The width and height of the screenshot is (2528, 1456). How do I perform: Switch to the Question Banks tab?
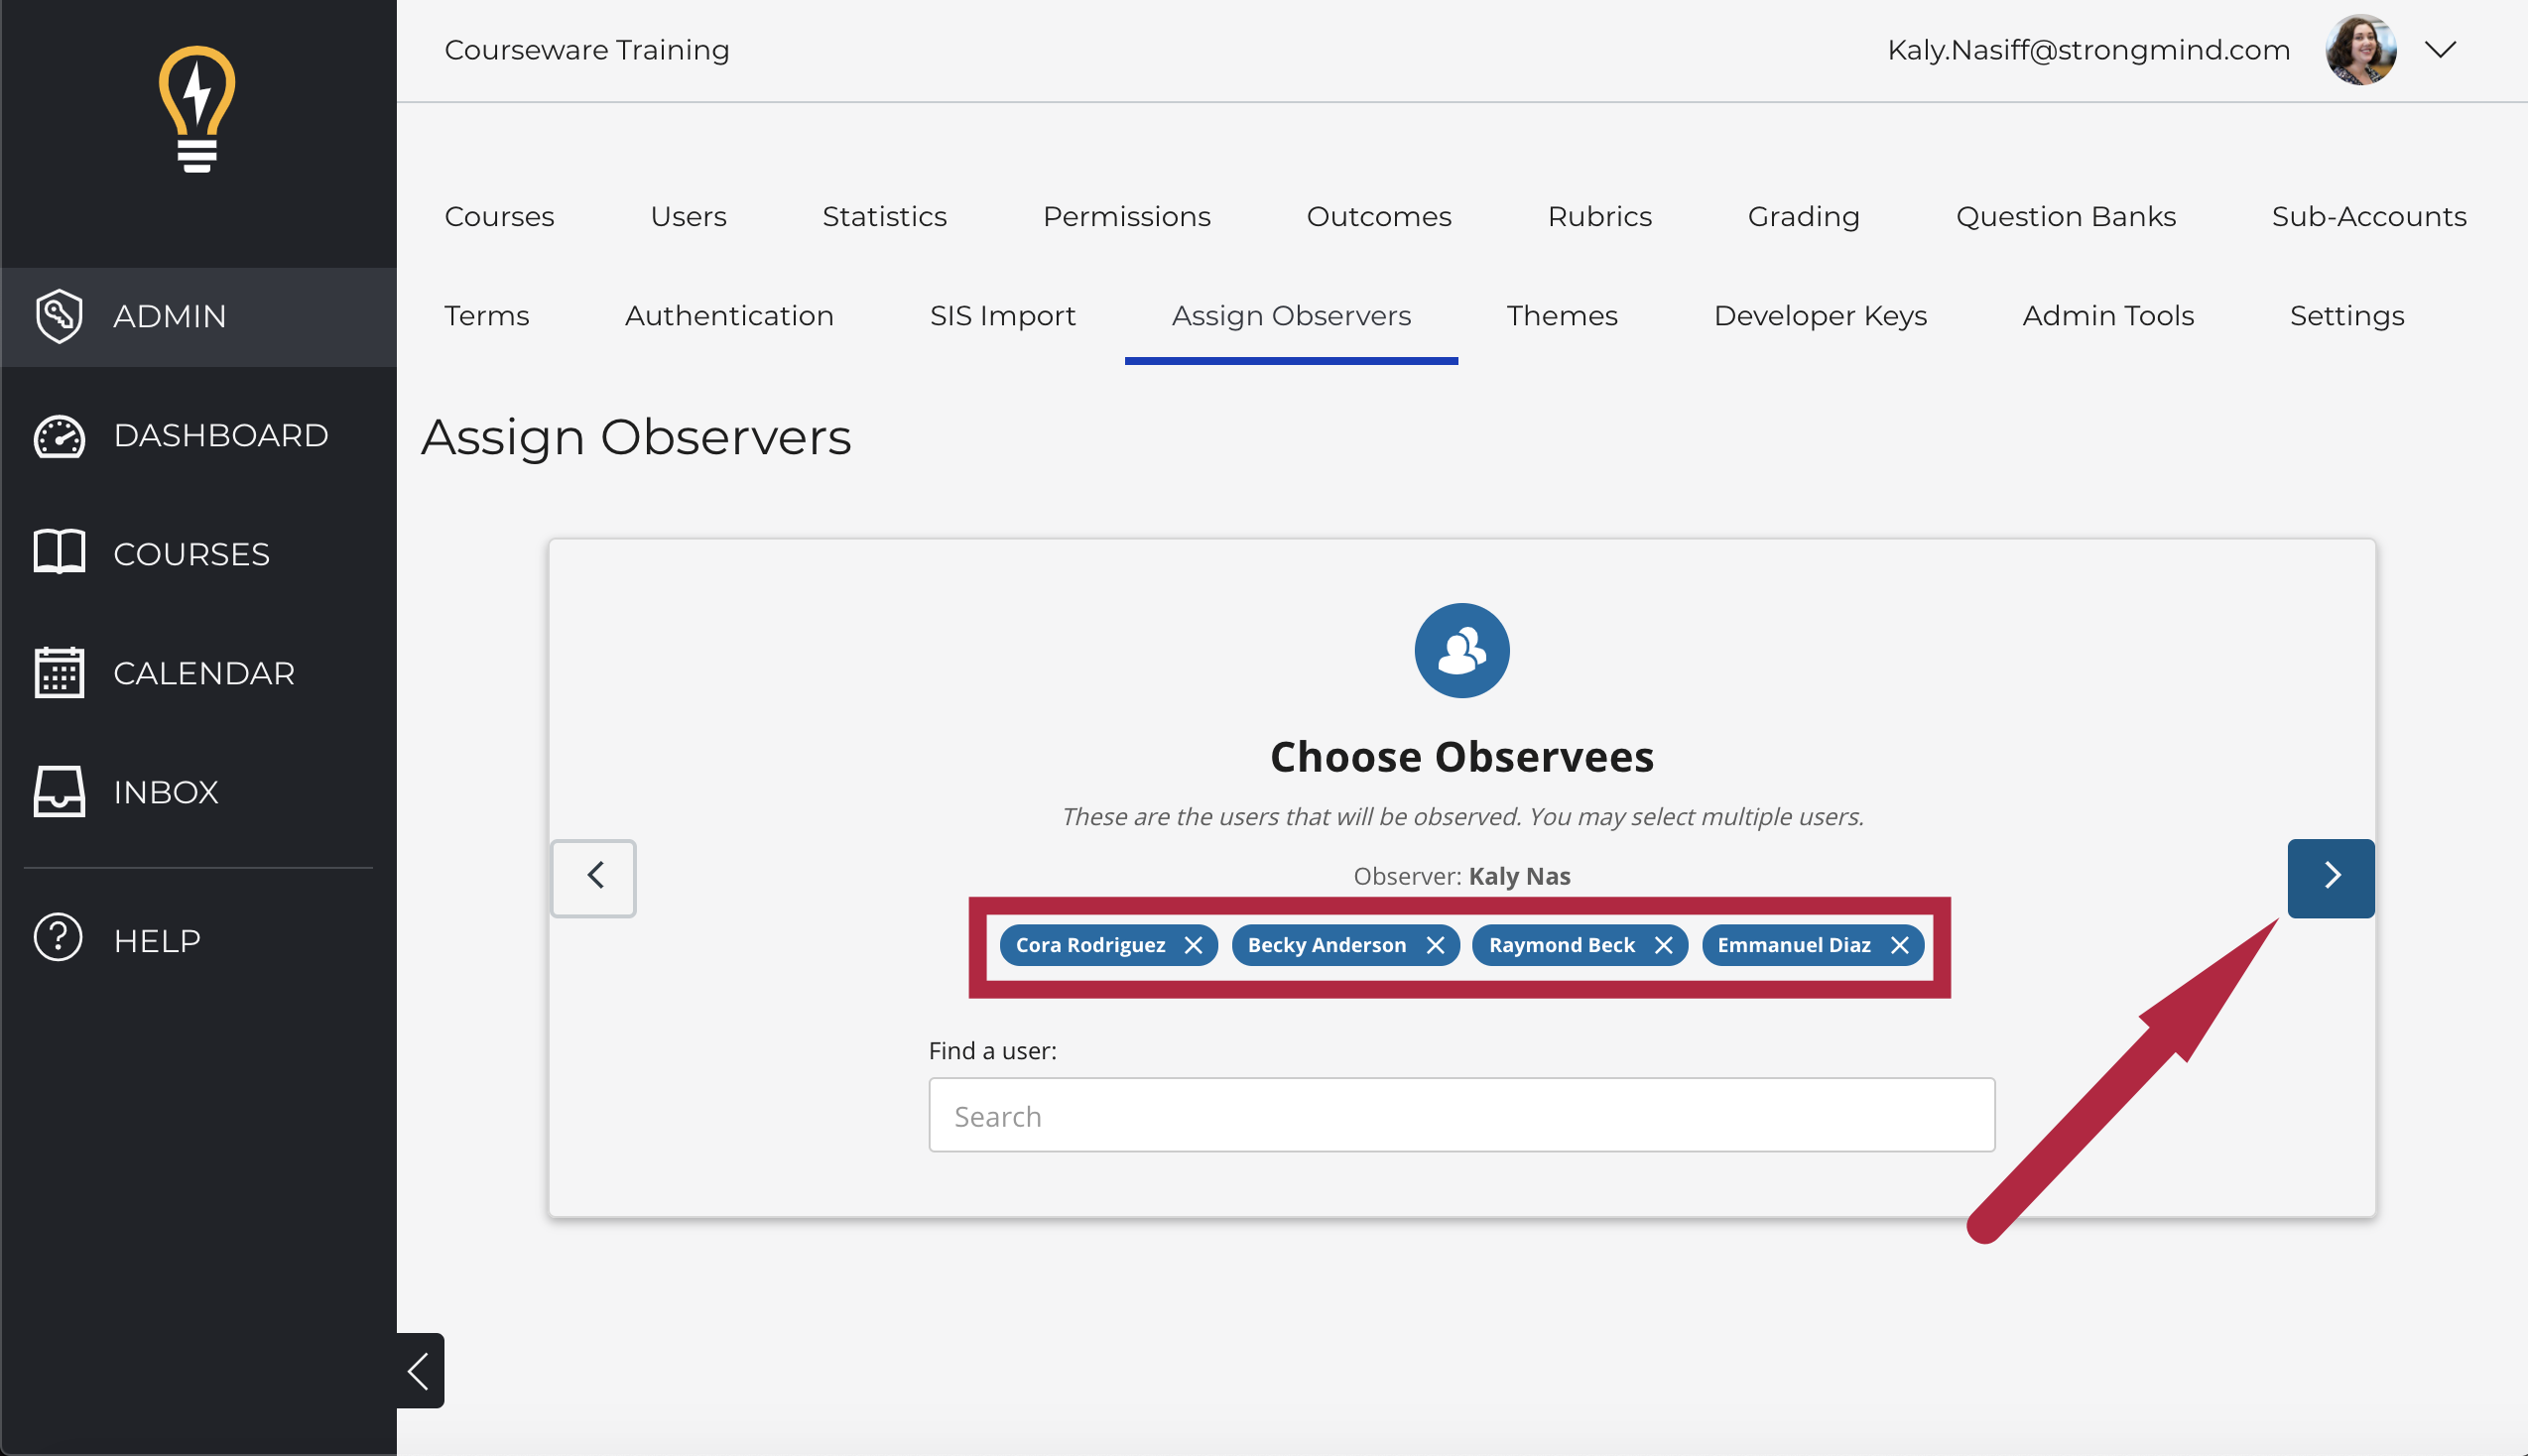click(2066, 216)
